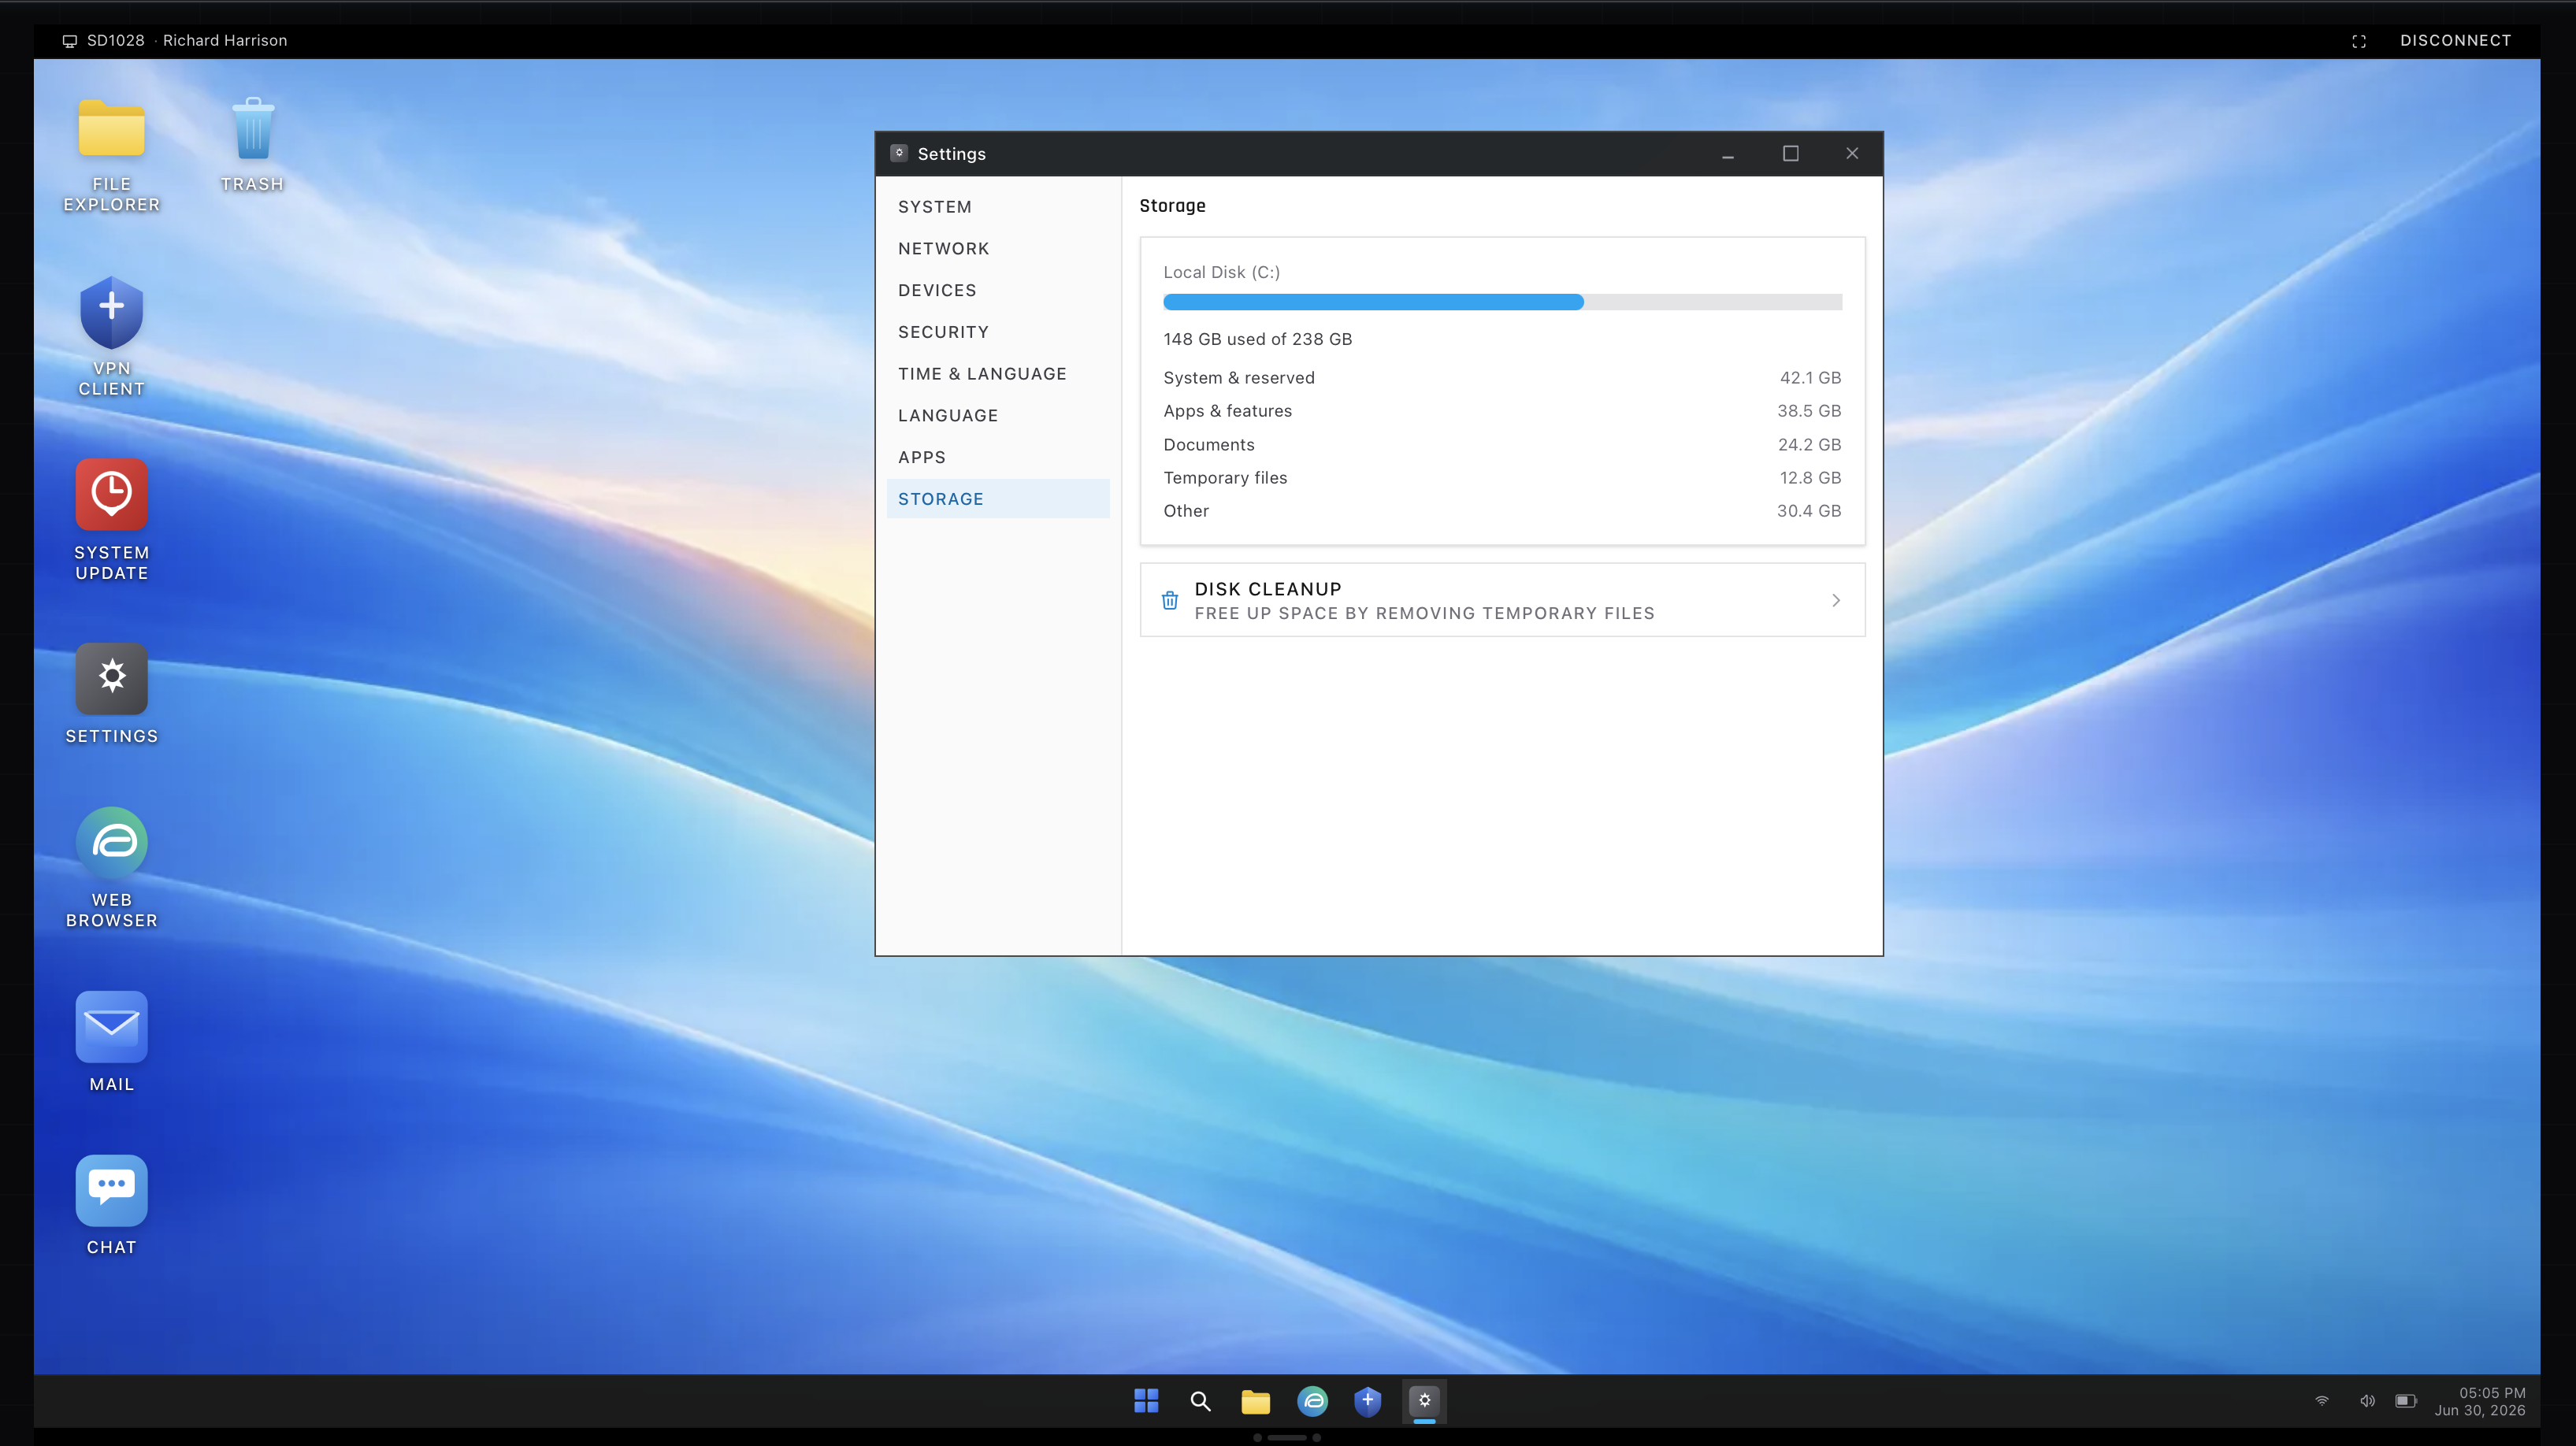Open Disk Cleanup to free up space
This screenshot has height=1446, width=2576.
tap(1502, 600)
